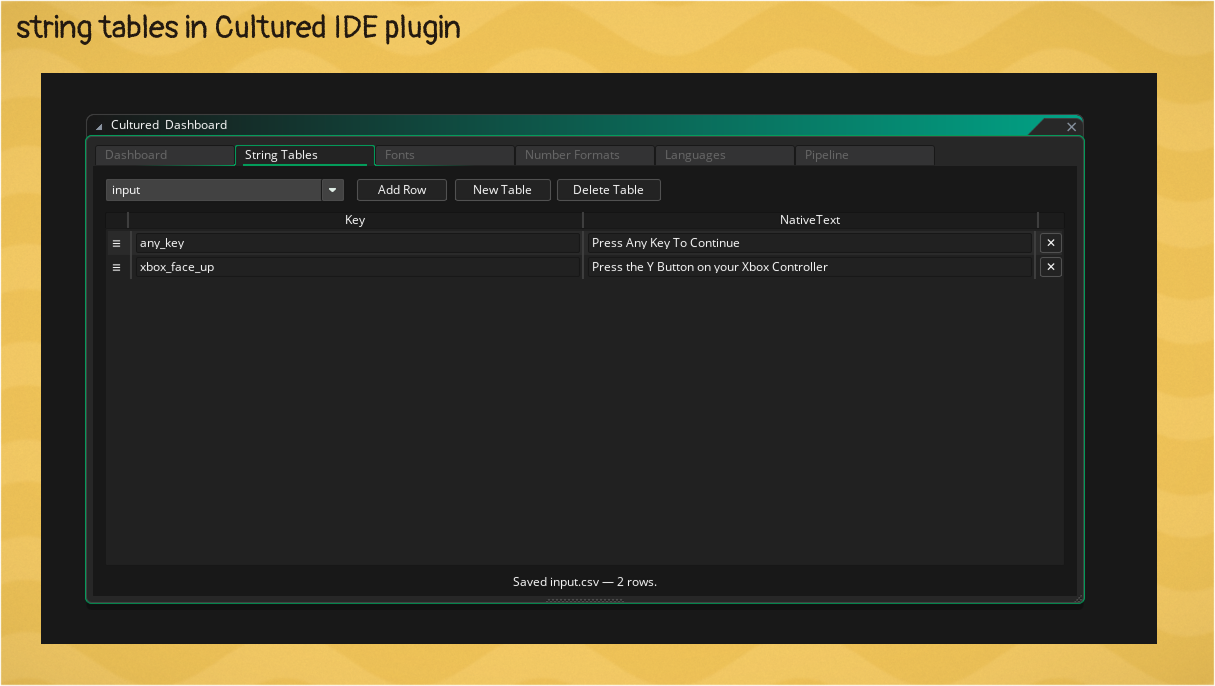Viewport: 1215px width, 686px height.
Task: Click the Delete Table button
Action: coord(608,190)
